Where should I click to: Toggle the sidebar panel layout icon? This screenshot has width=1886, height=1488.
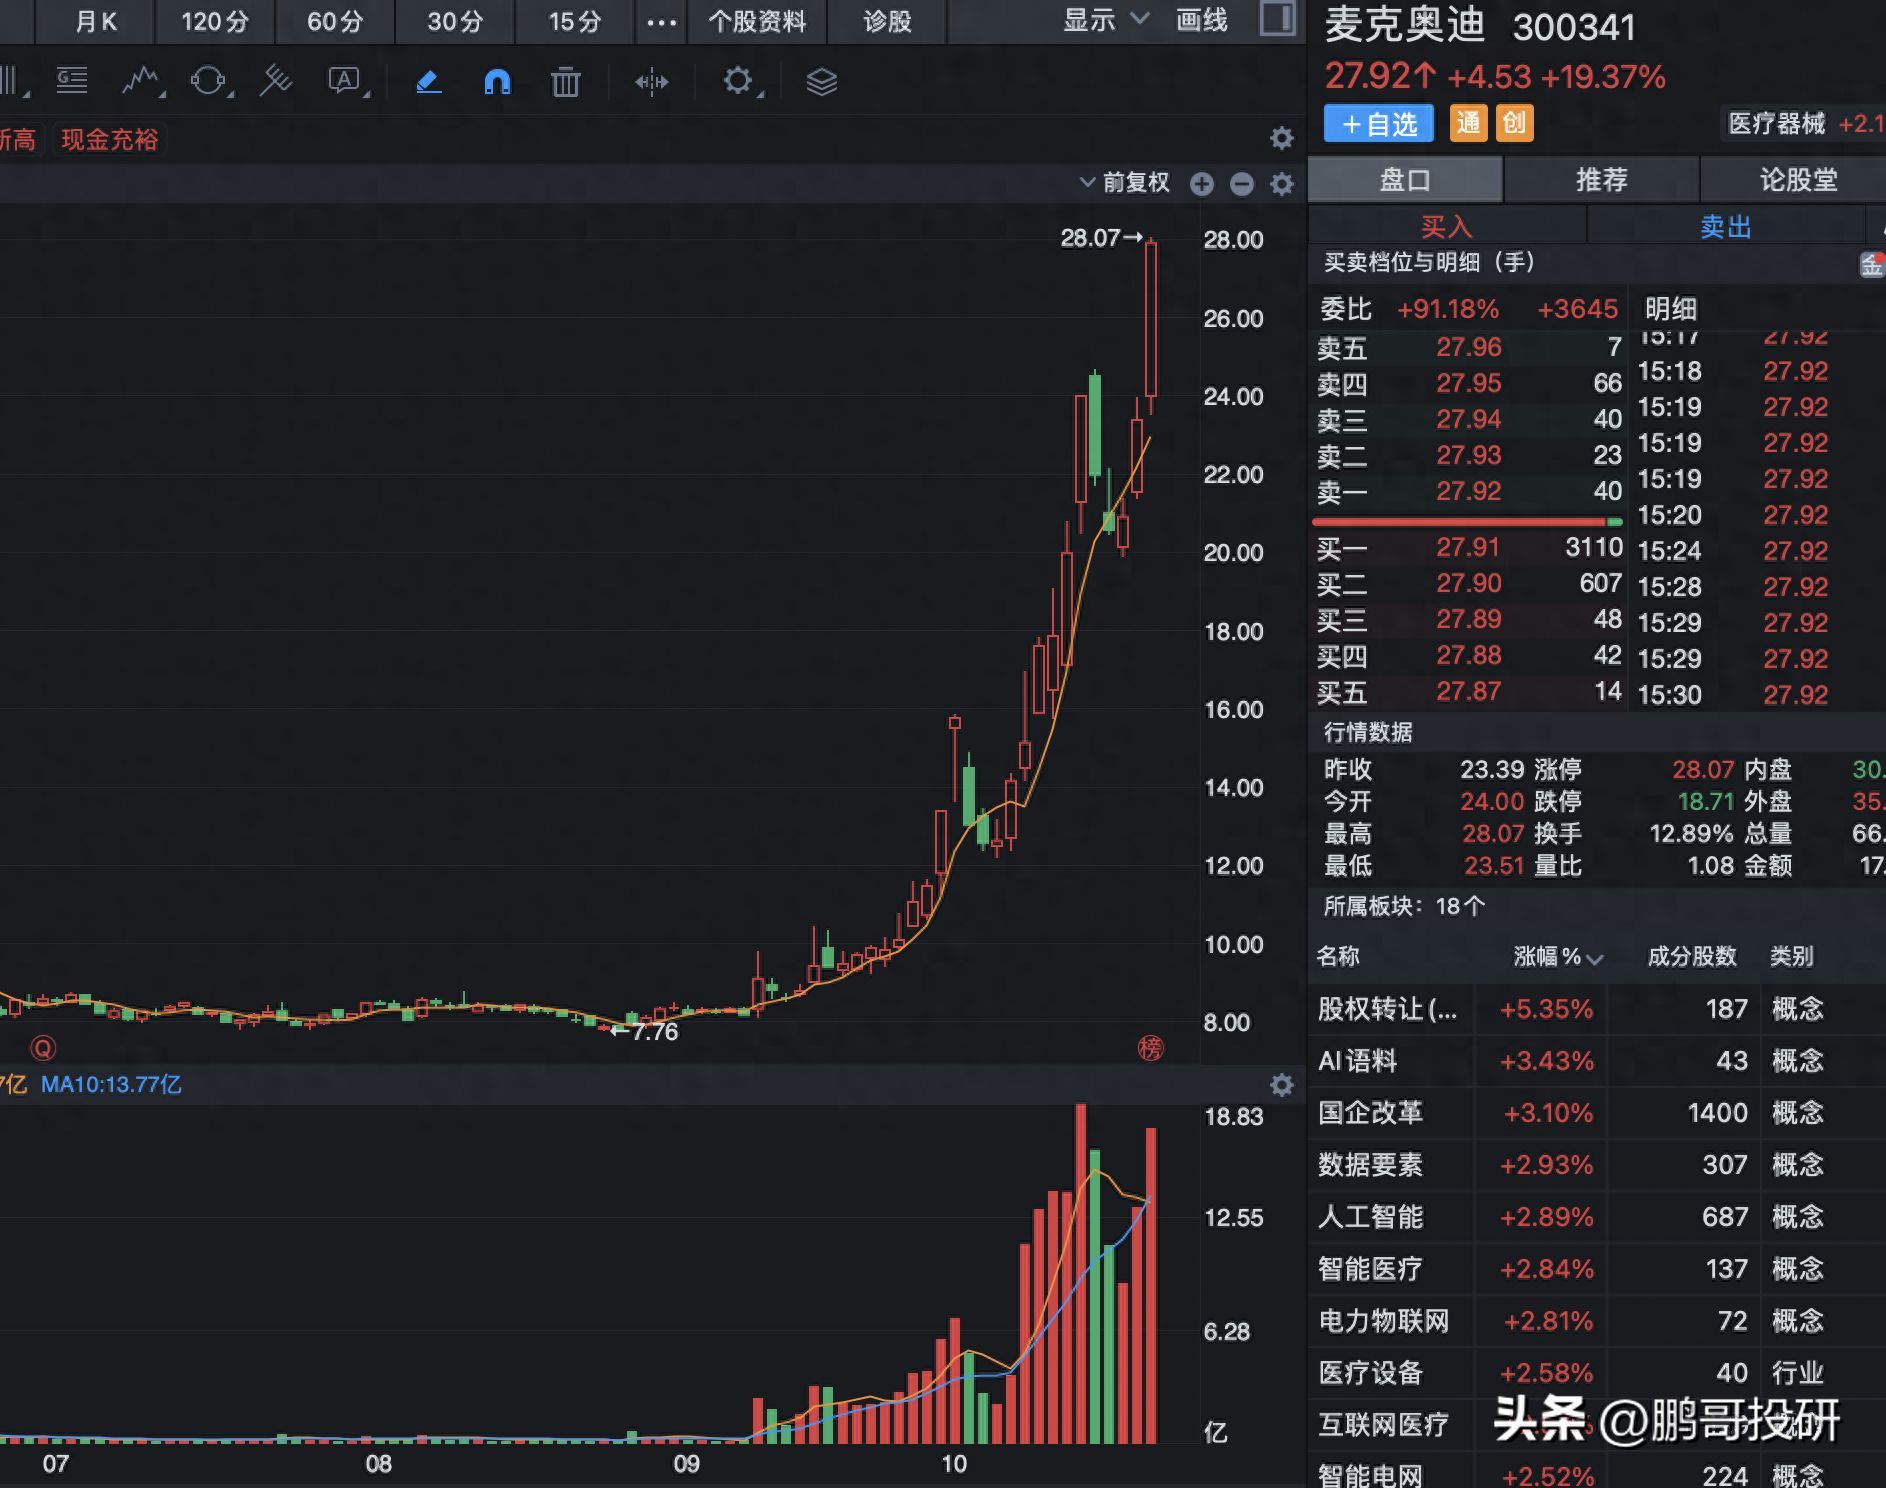coord(1277,19)
